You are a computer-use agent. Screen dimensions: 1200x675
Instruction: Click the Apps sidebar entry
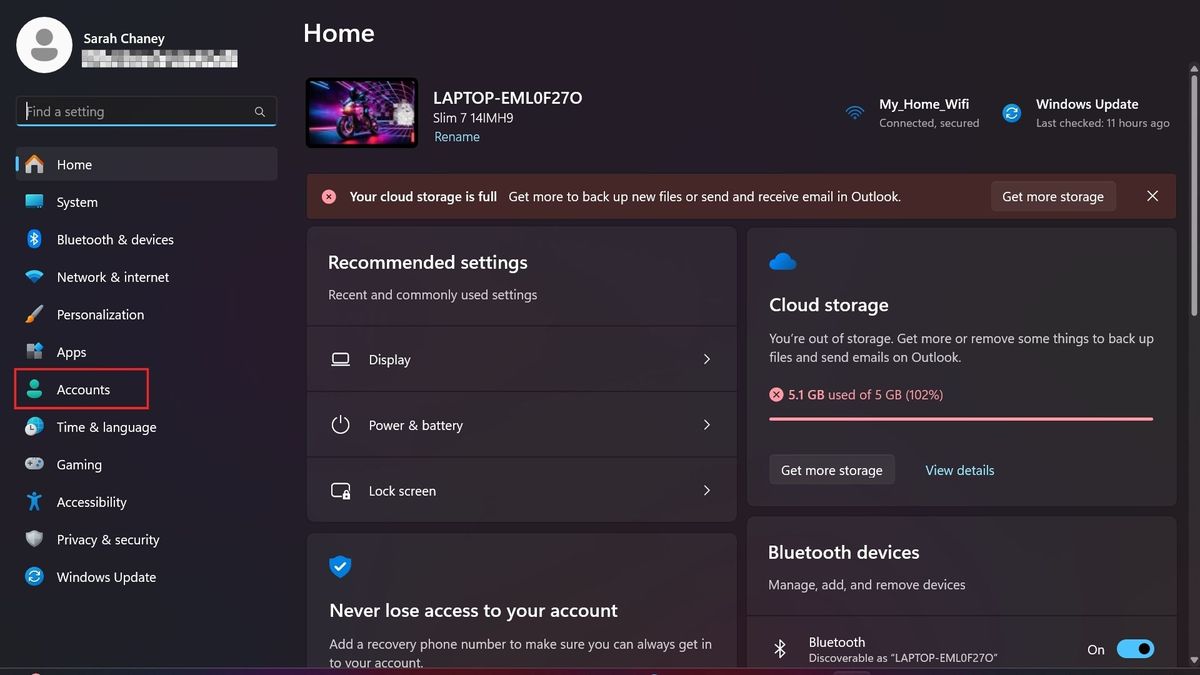pyautogui.click(x=146, y=352)
